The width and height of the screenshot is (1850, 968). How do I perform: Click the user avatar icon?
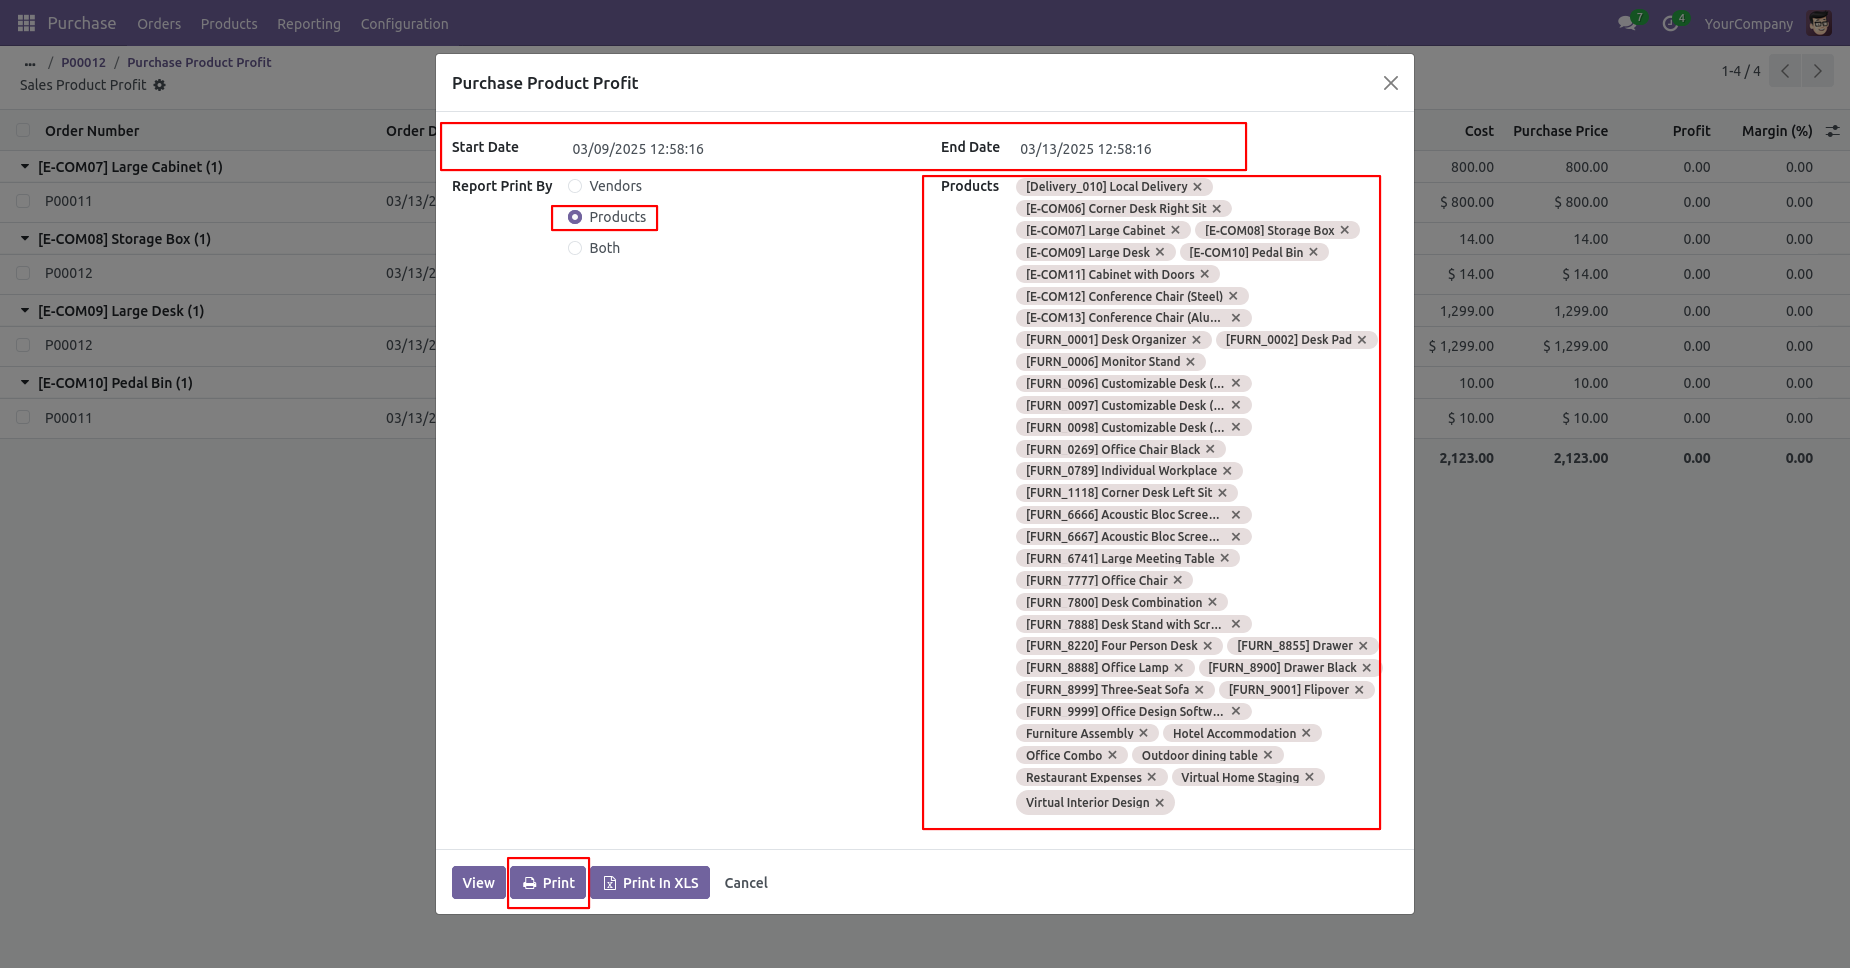click(x=1820, y=23)
